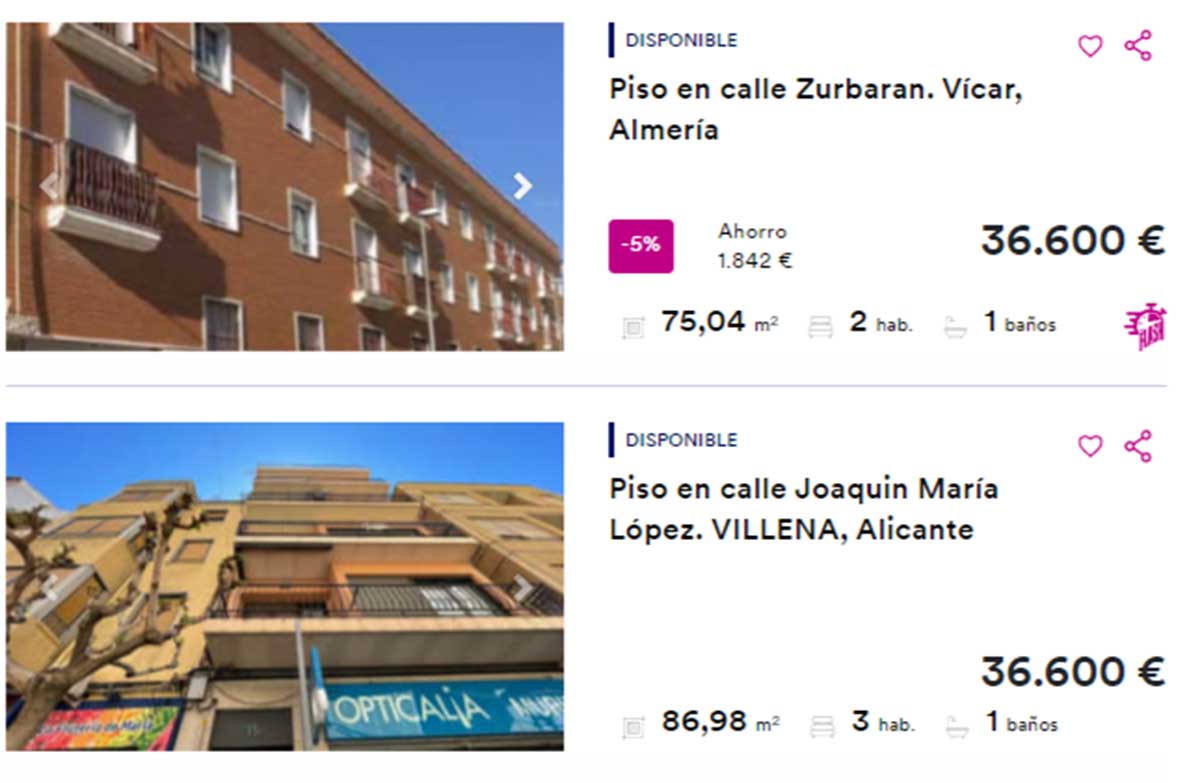Share the calle Zurbaran listing

[x=1138, y=46]
